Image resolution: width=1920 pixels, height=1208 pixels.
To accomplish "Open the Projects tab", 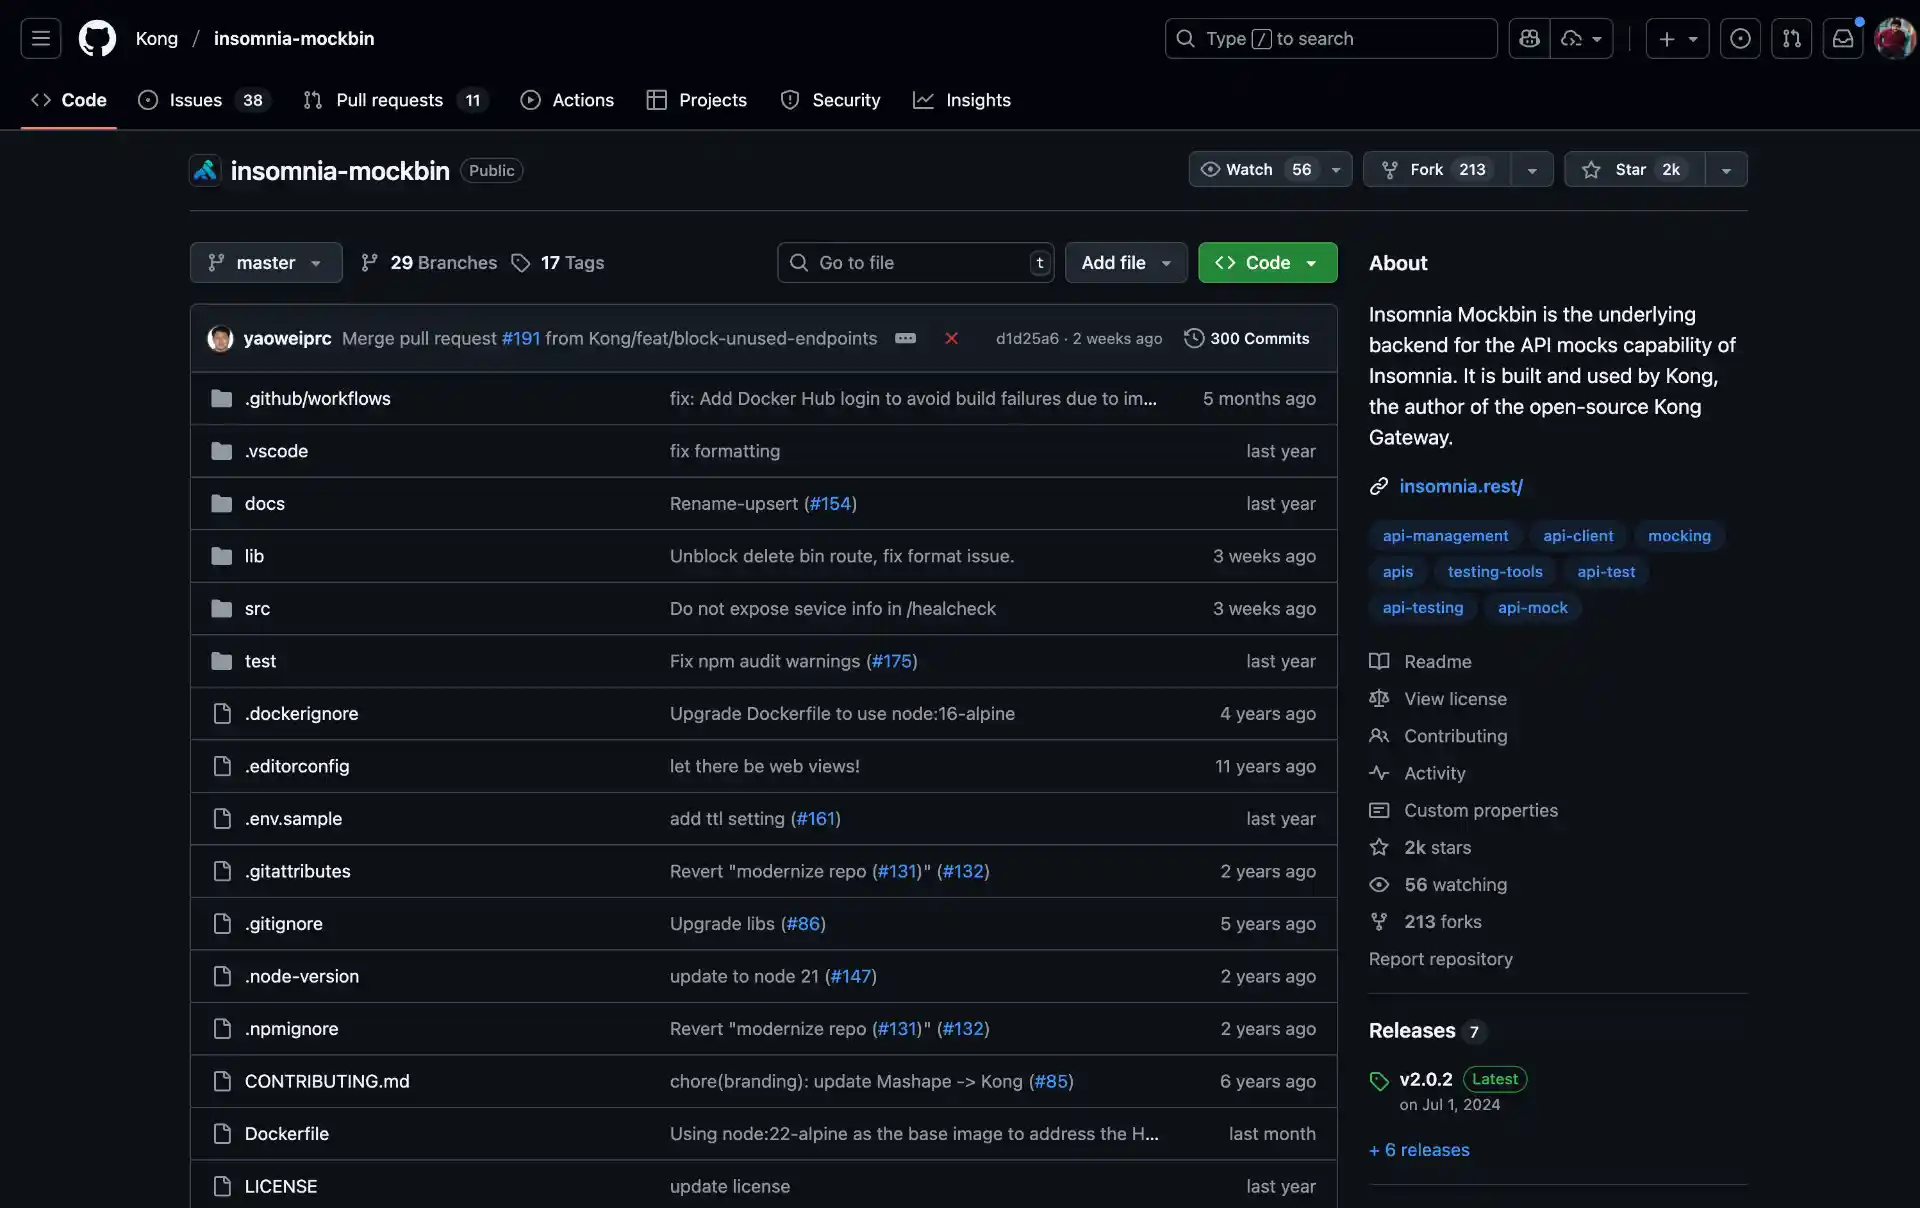I will (697, 99).
